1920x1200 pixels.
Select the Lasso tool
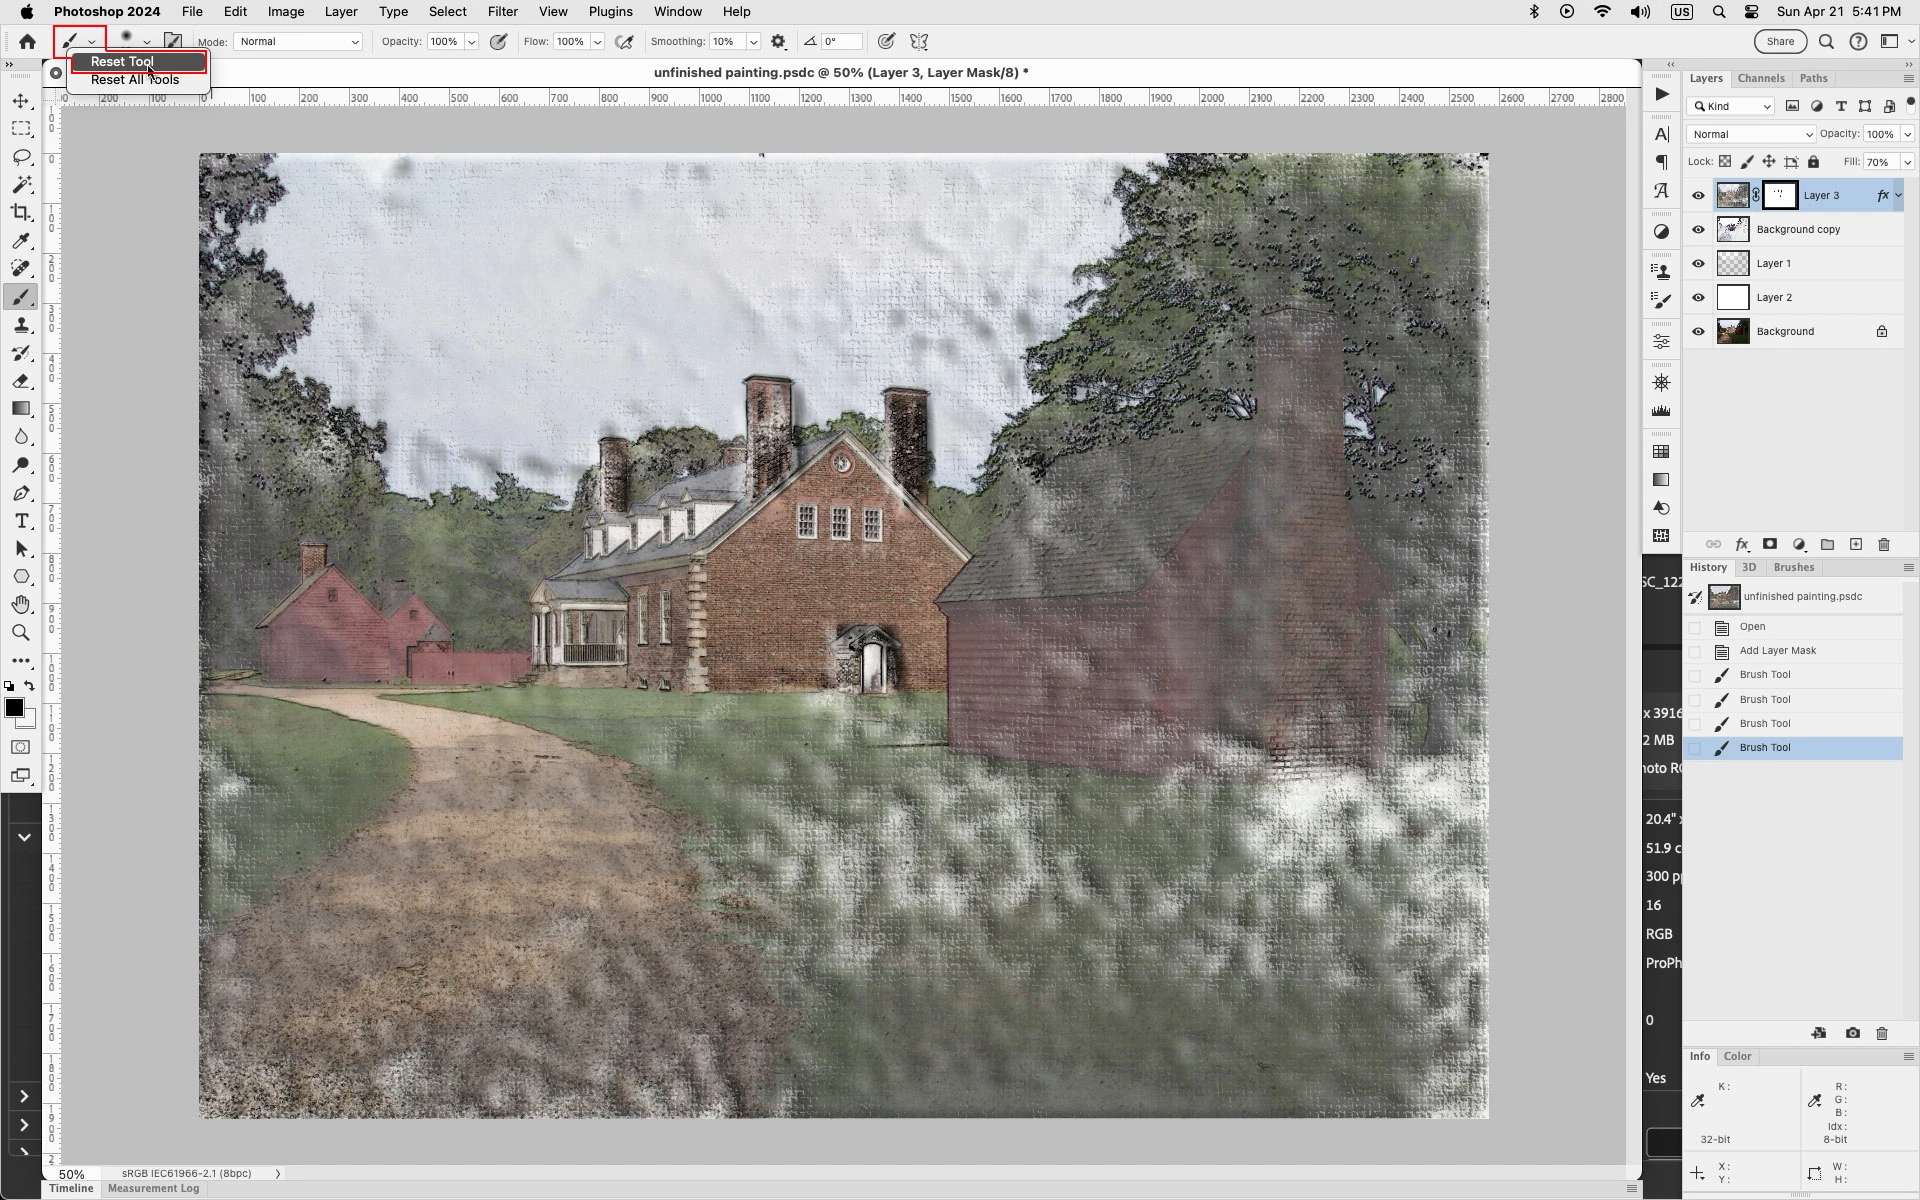pyautogui.click(x=21, y=157)
